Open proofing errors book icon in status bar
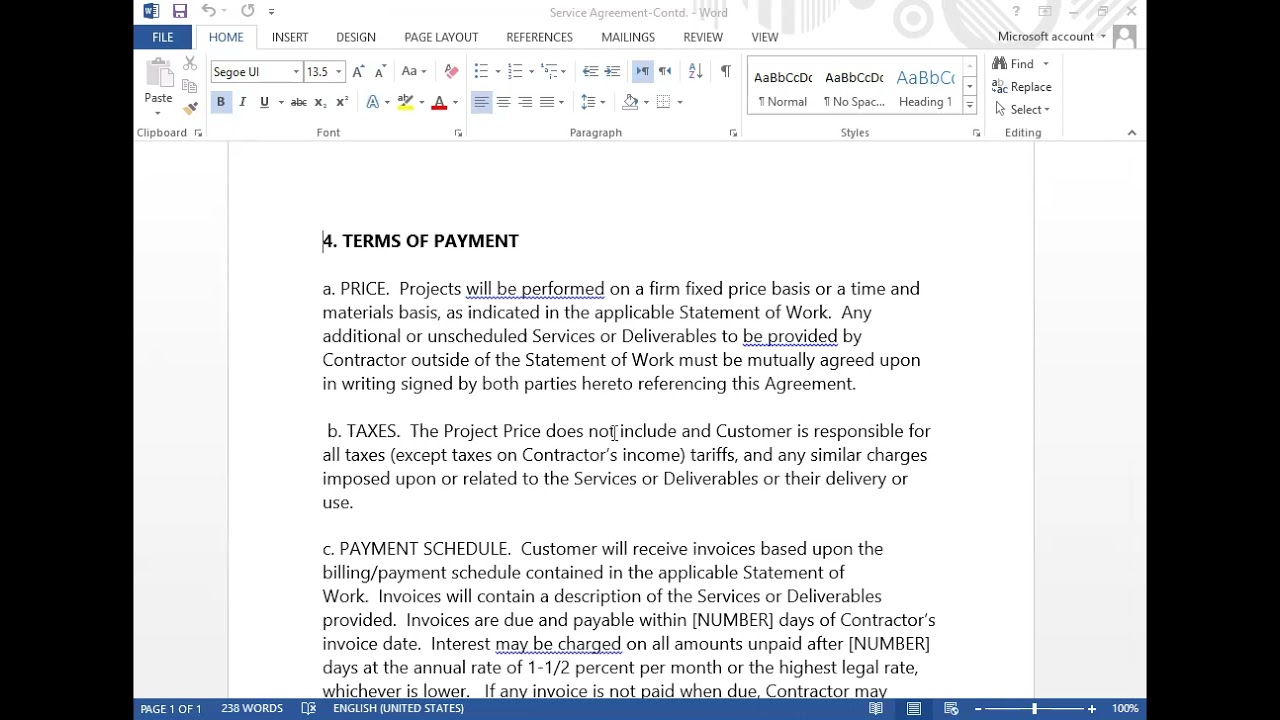 click(x=309, y=708)
